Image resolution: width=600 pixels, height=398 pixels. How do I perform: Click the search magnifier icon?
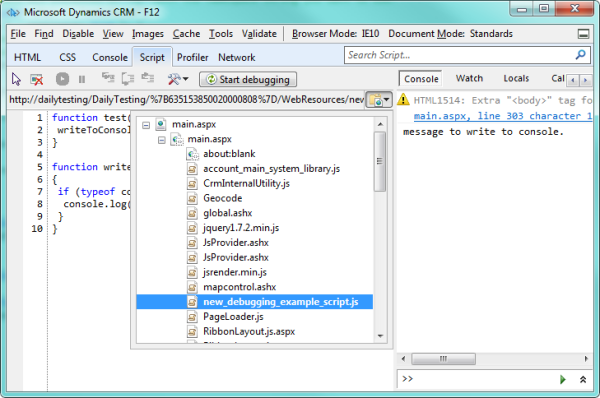pos(580,55)
